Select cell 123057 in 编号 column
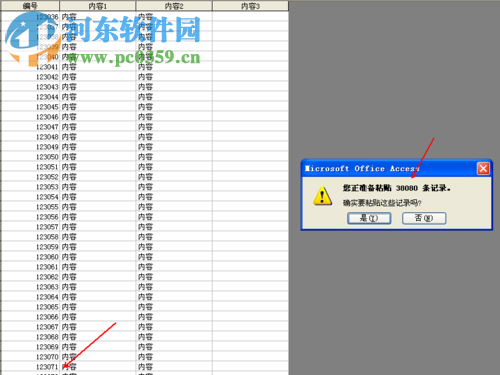Viewport: 500px width, 375px height. point(31,227)
